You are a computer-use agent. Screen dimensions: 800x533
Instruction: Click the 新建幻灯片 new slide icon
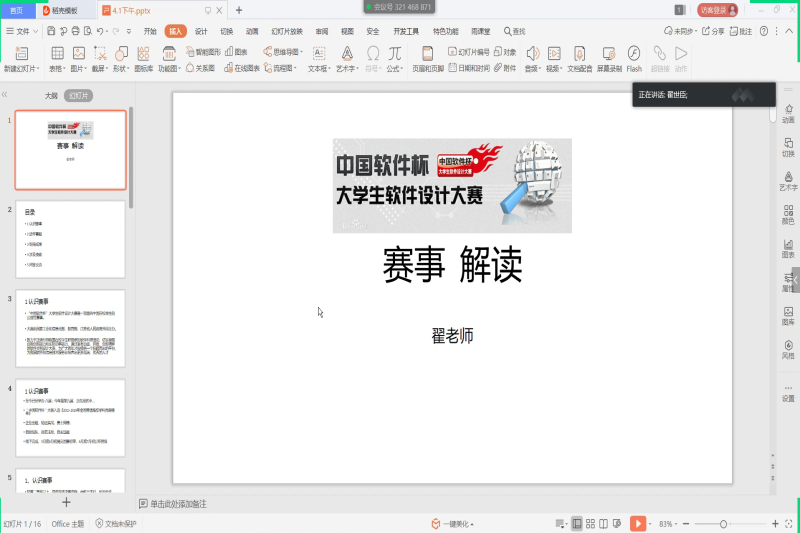(21, 54)
